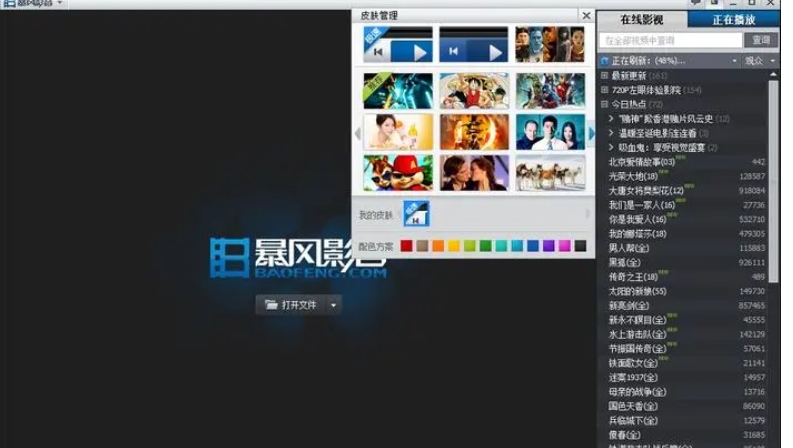This screenshot has height=448, width=793.
Task: Select the teal color scheme swatch
Action: pyautogui.click(x=501, y=246)
